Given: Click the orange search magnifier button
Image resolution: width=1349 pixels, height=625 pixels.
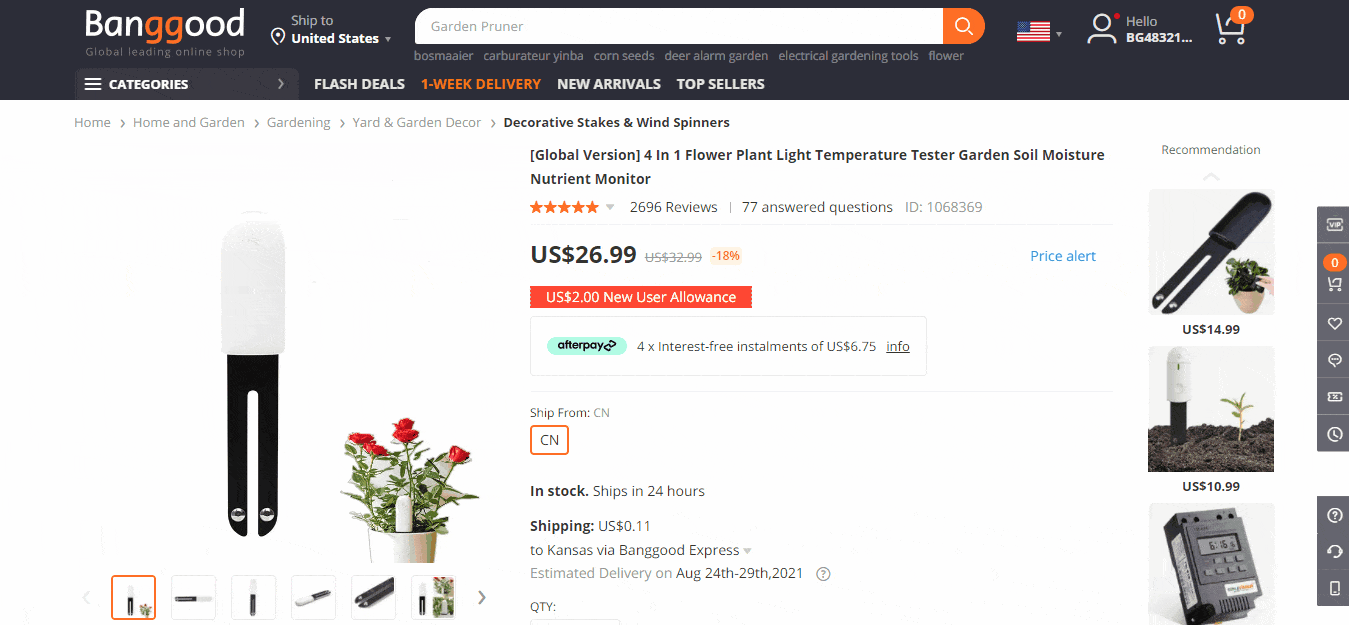Looking at the screenshot, I should [963, 26].
